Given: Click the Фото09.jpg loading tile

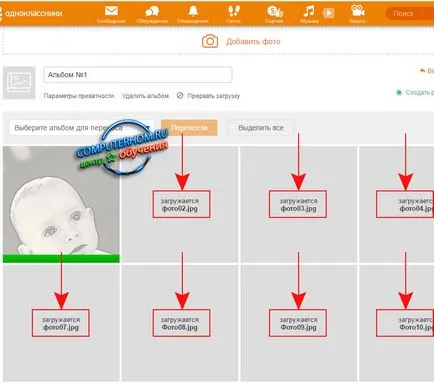Looking at the screenshot, I should (299, 323).
